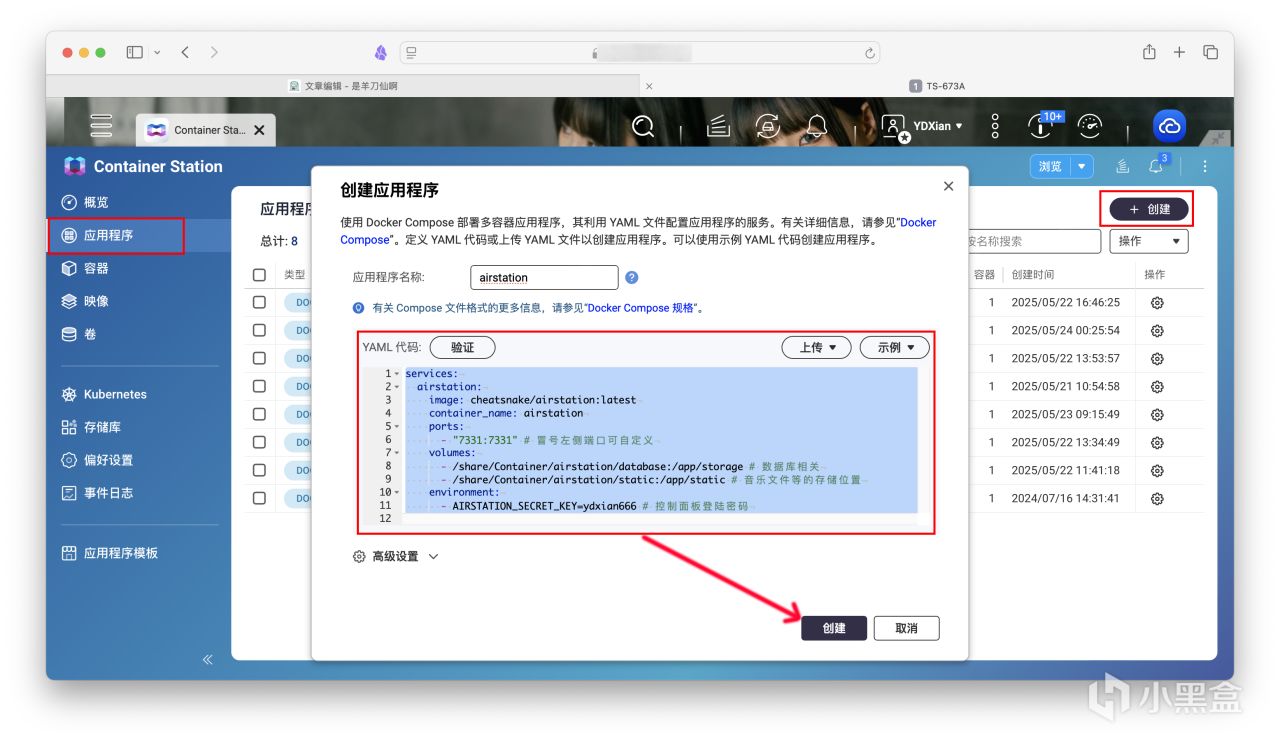Click the 浏览 browse button
This screenshot has height=741, width=1280.
(1050, 167)
